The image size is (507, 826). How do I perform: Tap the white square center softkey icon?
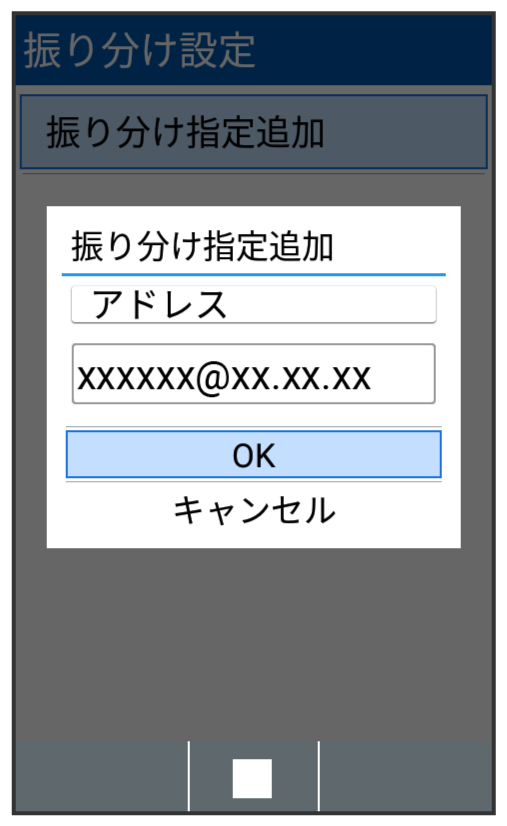click(252, 778)
